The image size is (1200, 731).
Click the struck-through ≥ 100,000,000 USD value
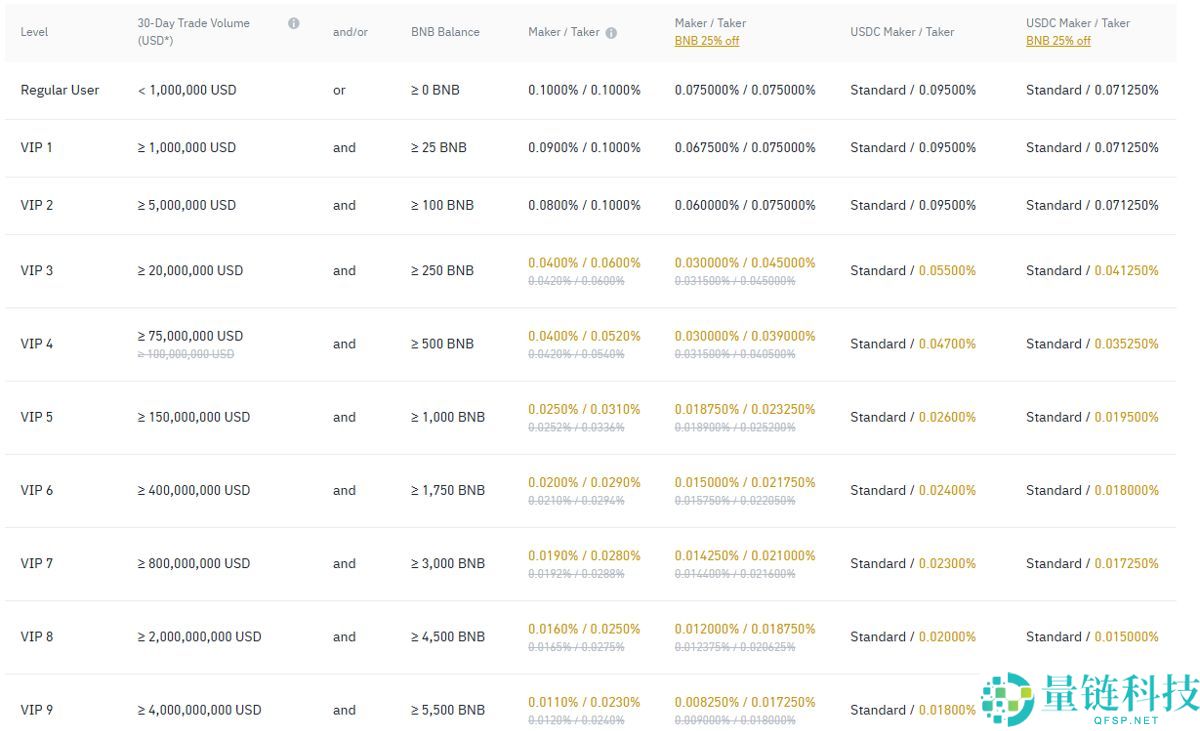186,354
